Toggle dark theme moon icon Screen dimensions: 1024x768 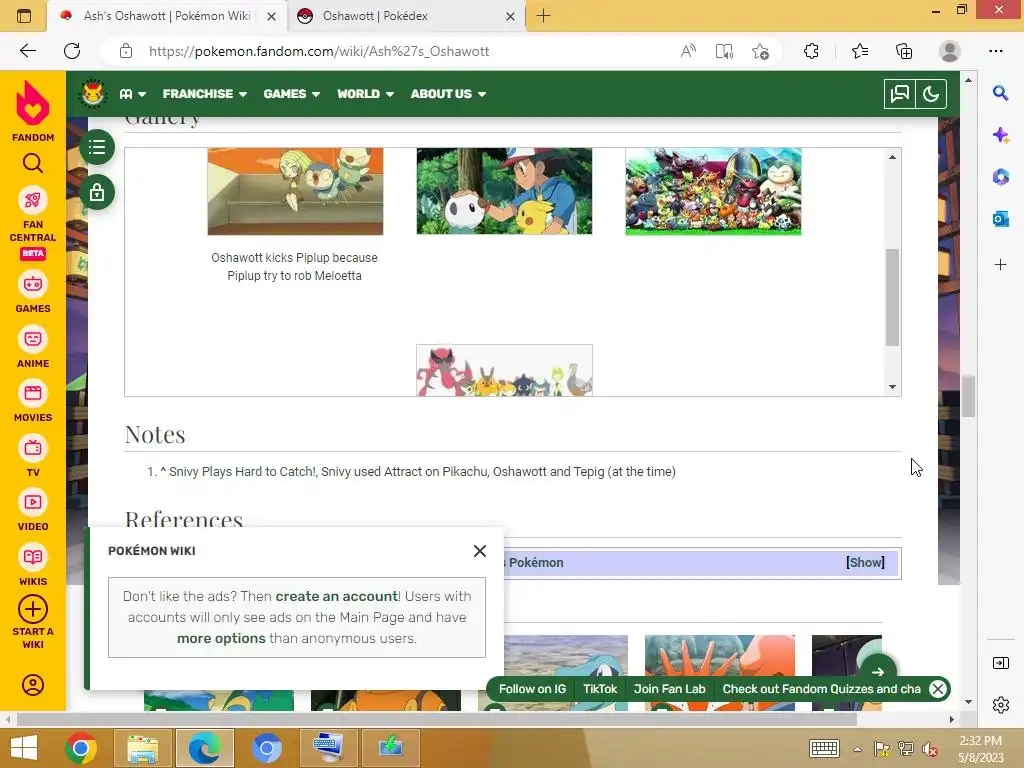click(x=931, y=94)
